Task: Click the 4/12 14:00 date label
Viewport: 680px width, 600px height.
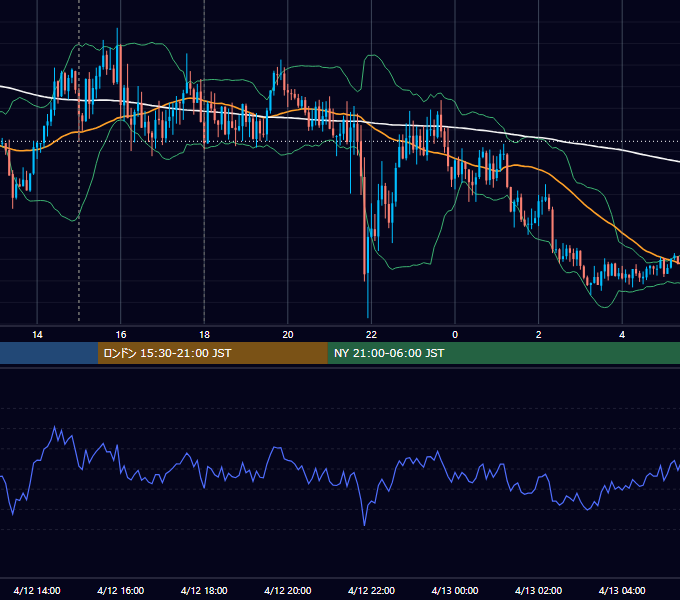Action: click(37, 590)
